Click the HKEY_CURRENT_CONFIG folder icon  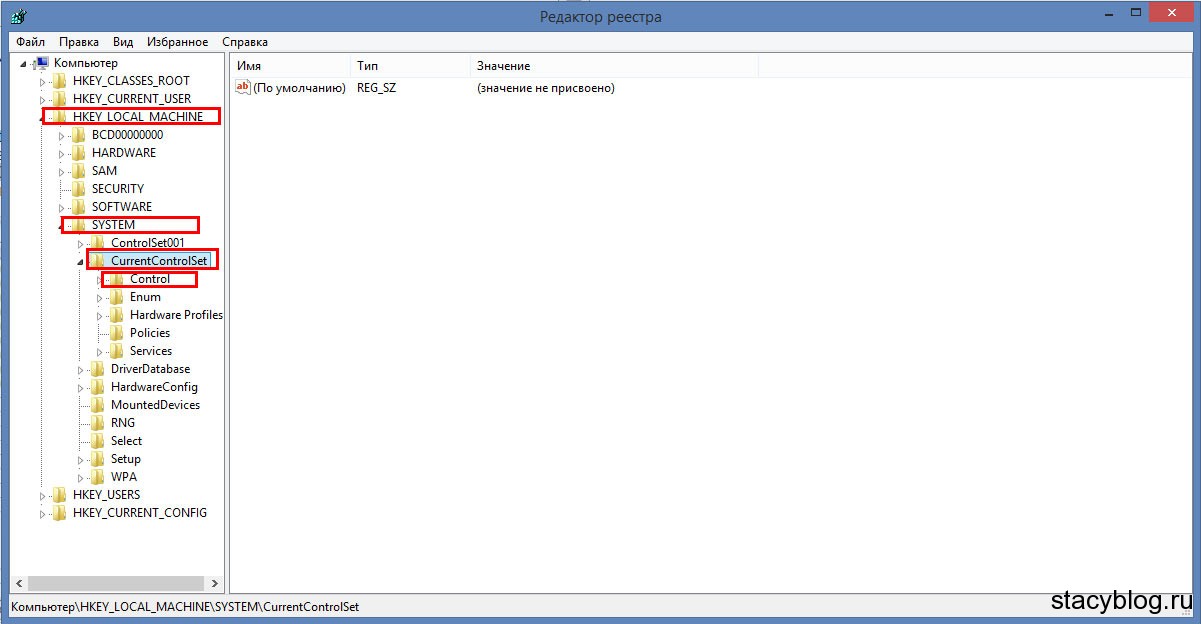pyautogui.click(x=60, y=513)
